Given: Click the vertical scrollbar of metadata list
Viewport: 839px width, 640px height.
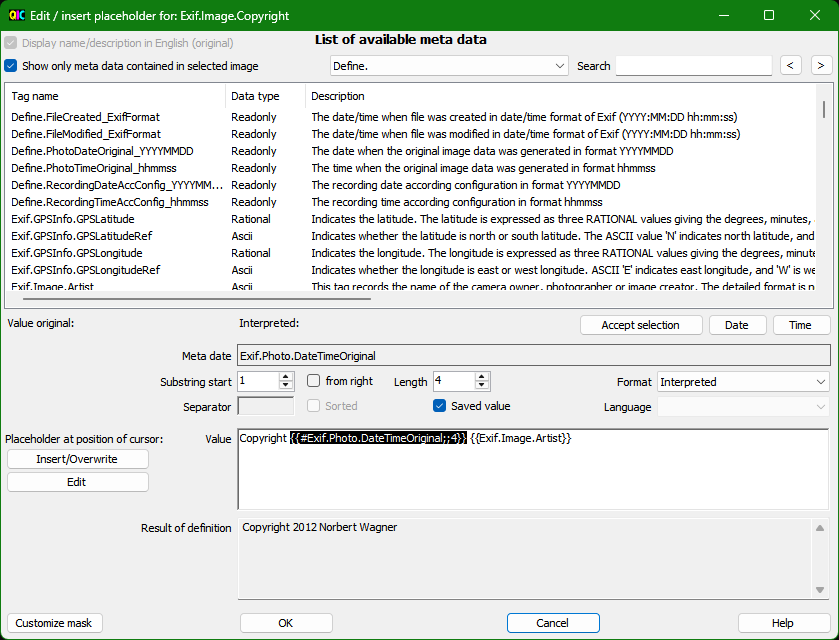Looking at the screenshot, I should (824, 109).
